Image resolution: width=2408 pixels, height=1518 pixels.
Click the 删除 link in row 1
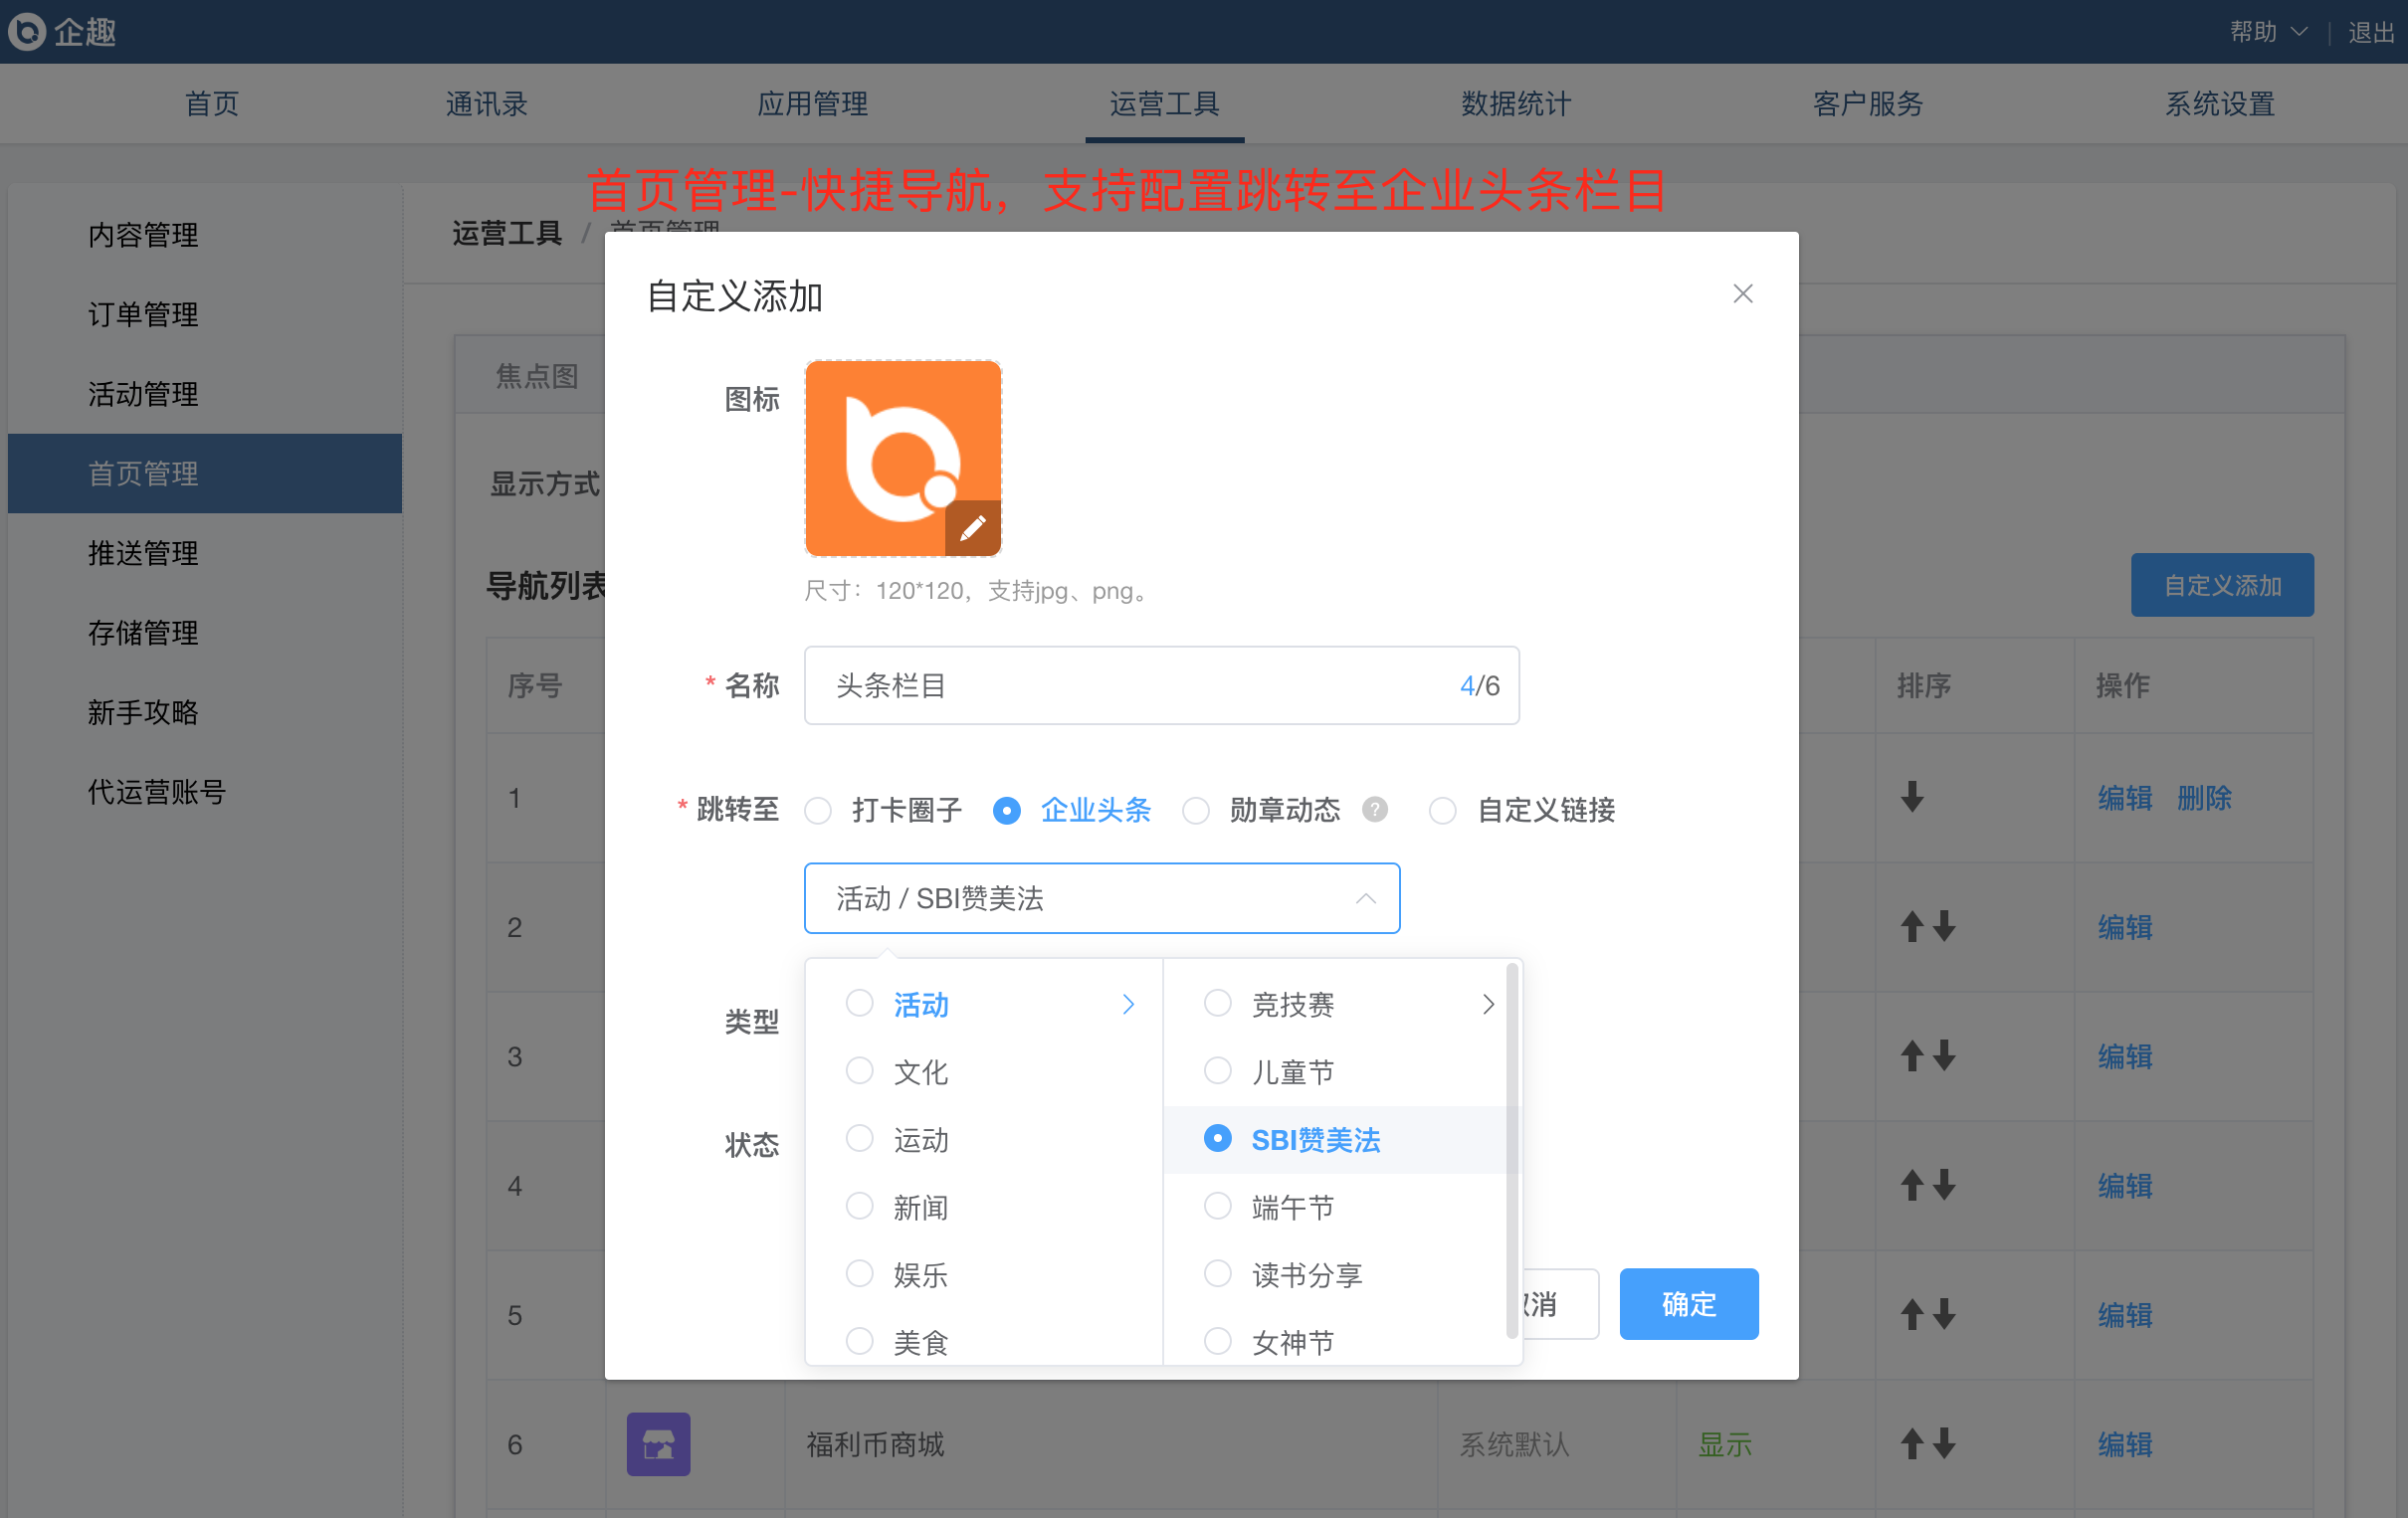click(2203, 797)
